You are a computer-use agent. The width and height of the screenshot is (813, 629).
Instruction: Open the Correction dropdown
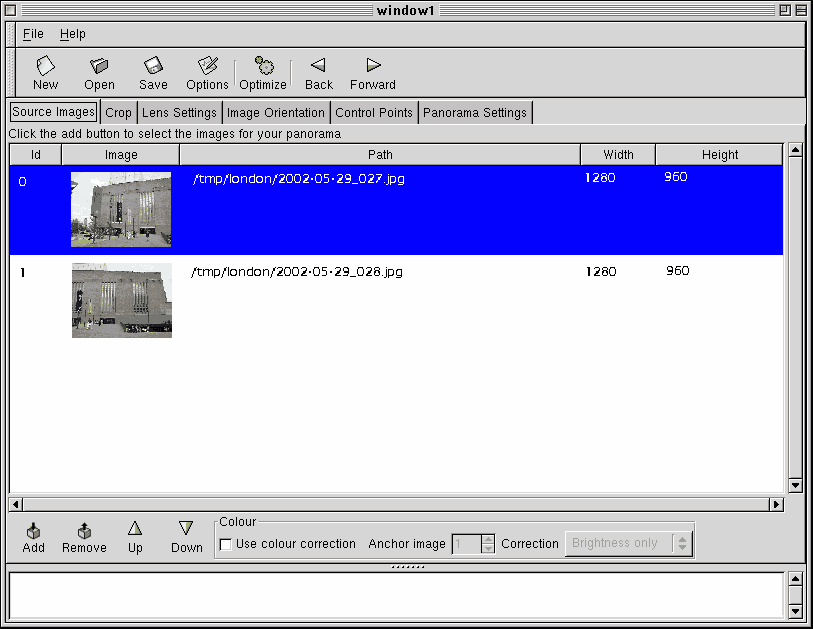tap(628, 543)
